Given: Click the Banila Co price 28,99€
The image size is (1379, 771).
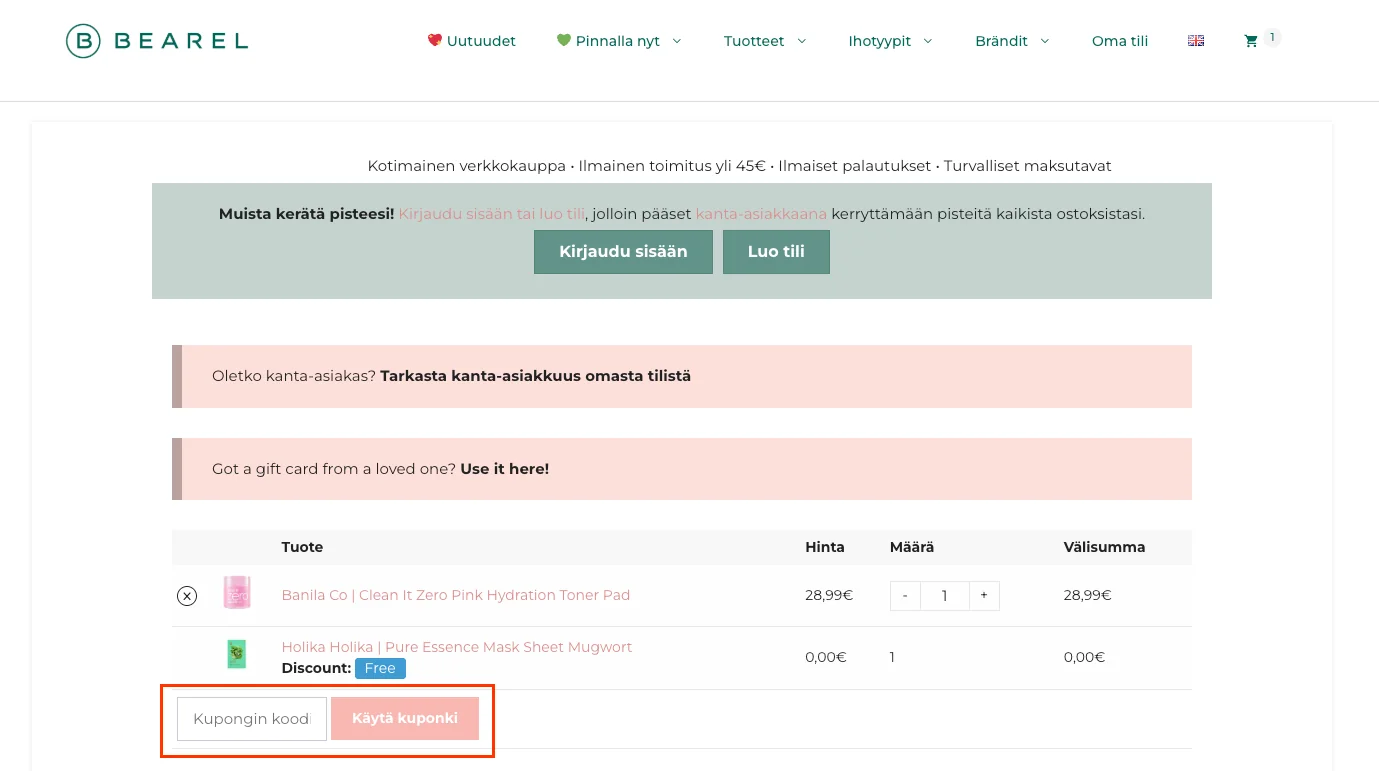Looking at the screenshot, I should click(829, 595).
